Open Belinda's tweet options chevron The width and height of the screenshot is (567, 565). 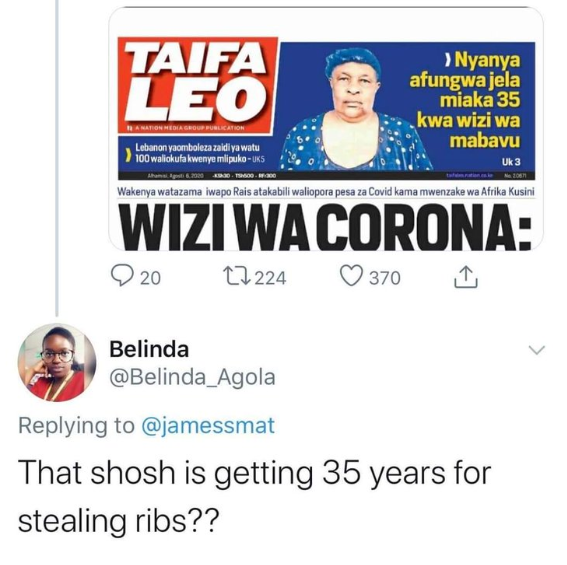(536, 350)
